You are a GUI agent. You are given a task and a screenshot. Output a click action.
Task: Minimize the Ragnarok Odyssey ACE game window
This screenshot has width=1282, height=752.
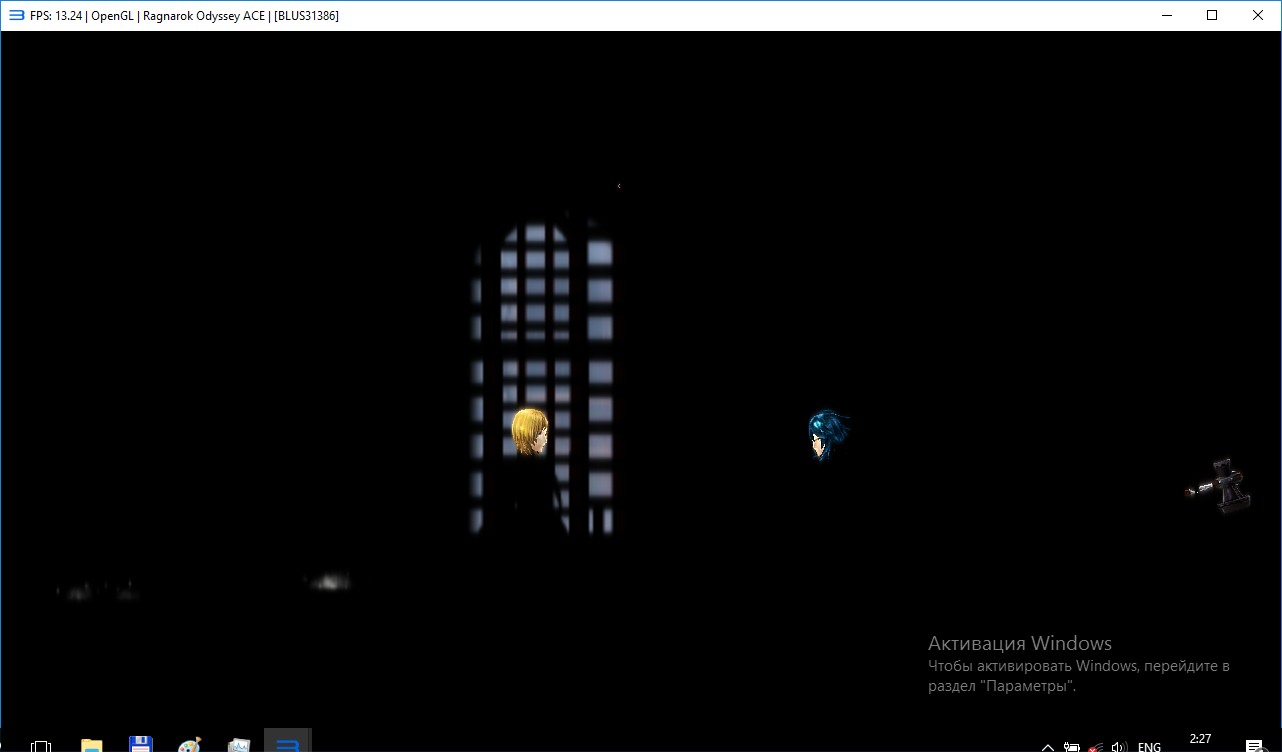click(1166, 15)
